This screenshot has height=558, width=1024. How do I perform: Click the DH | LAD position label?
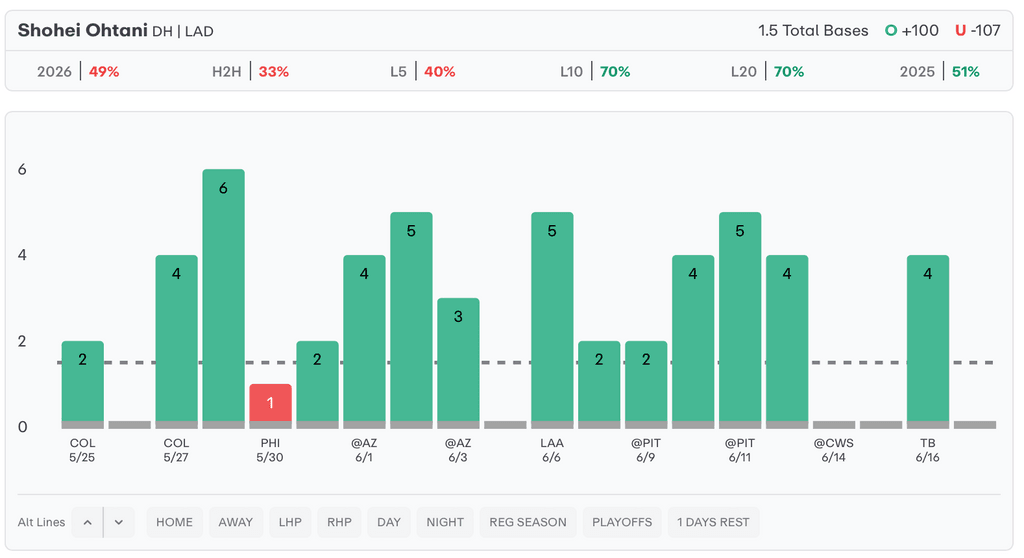point(183,31)
